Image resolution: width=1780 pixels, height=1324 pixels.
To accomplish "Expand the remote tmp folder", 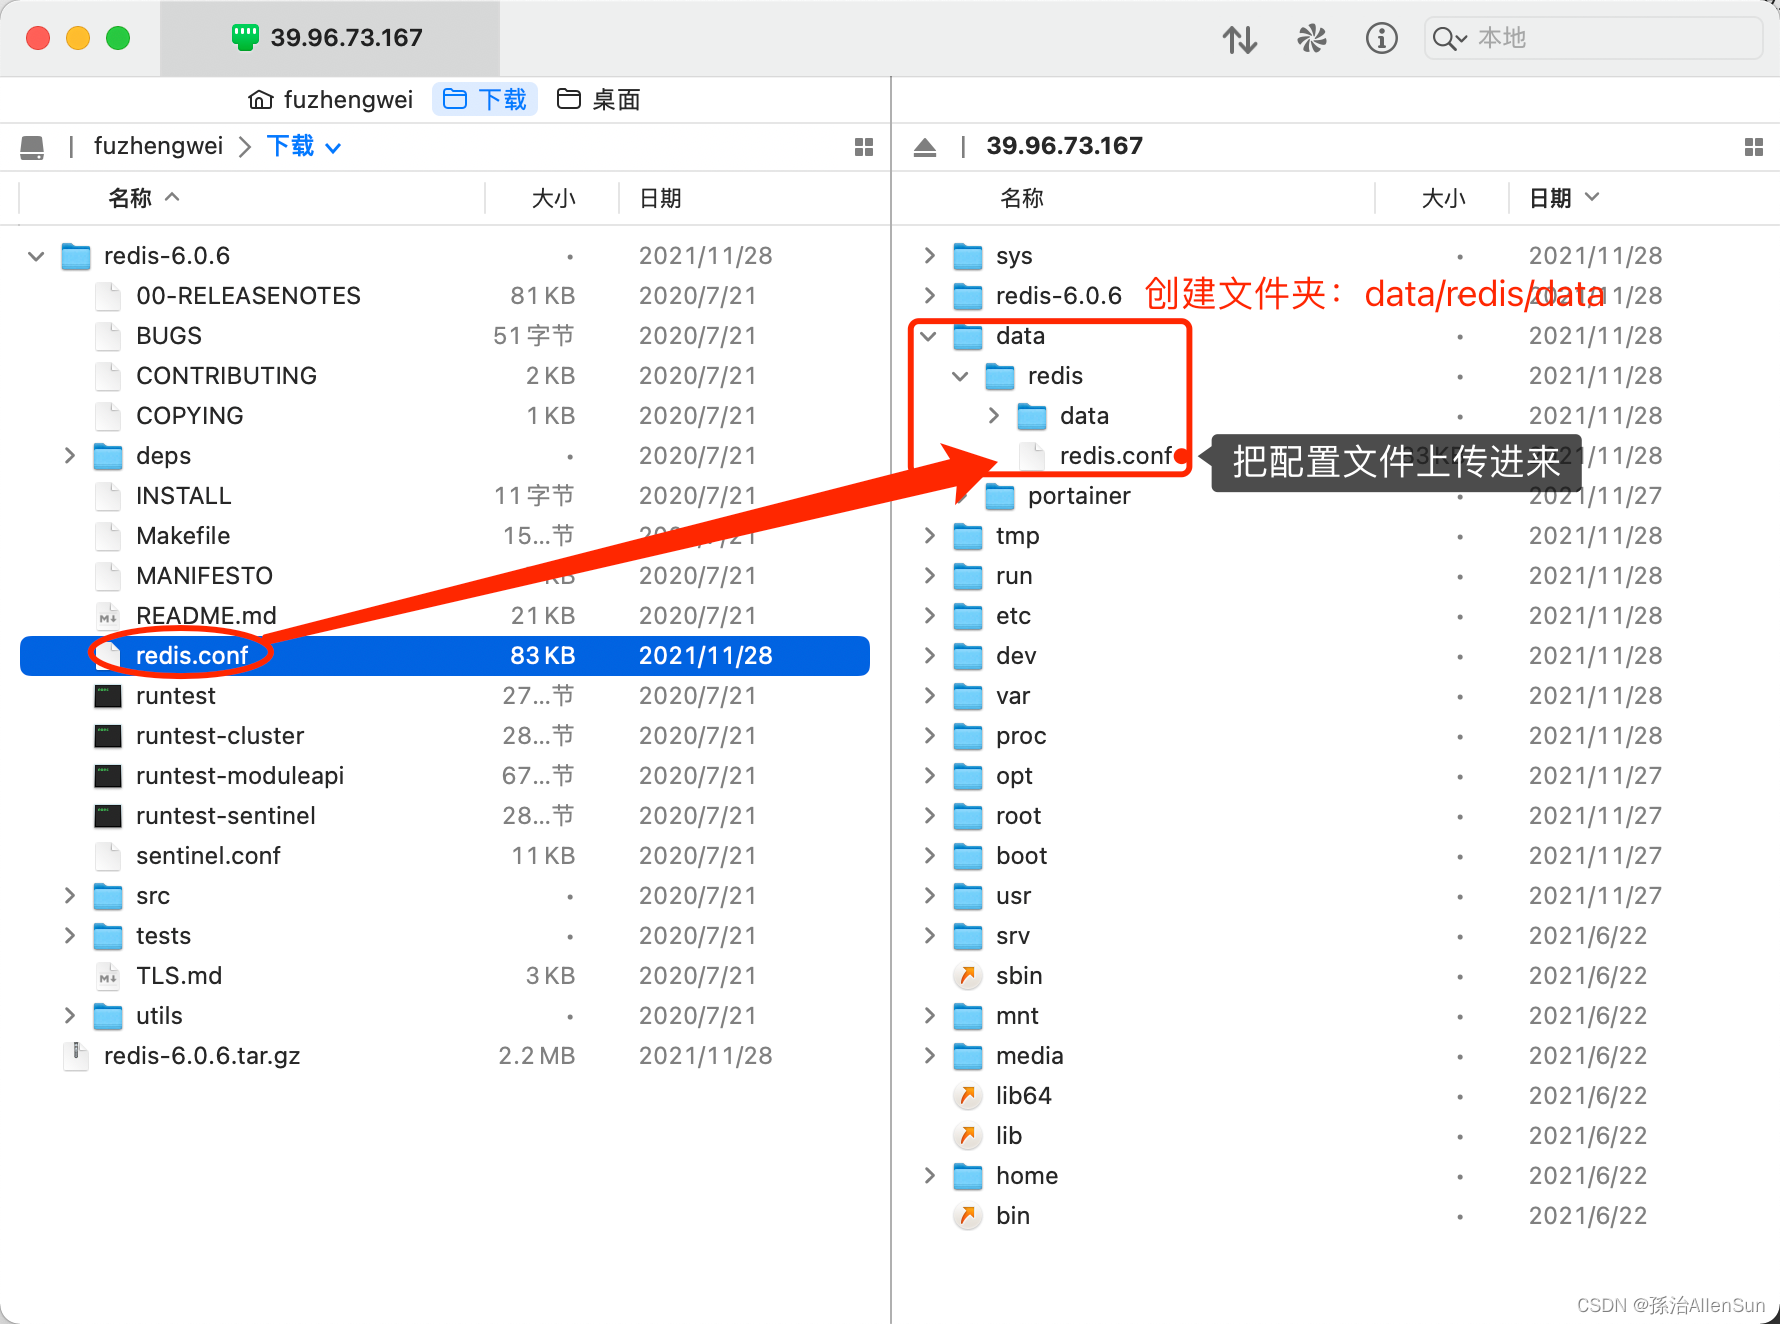I will (x=929, y=536).
